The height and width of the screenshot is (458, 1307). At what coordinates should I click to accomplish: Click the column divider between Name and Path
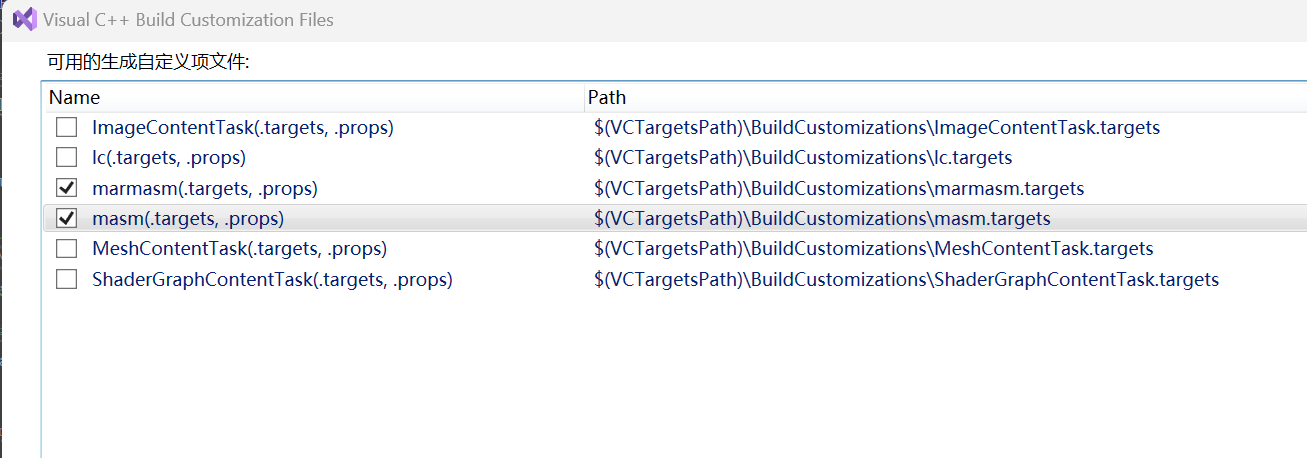coord(585,97)
